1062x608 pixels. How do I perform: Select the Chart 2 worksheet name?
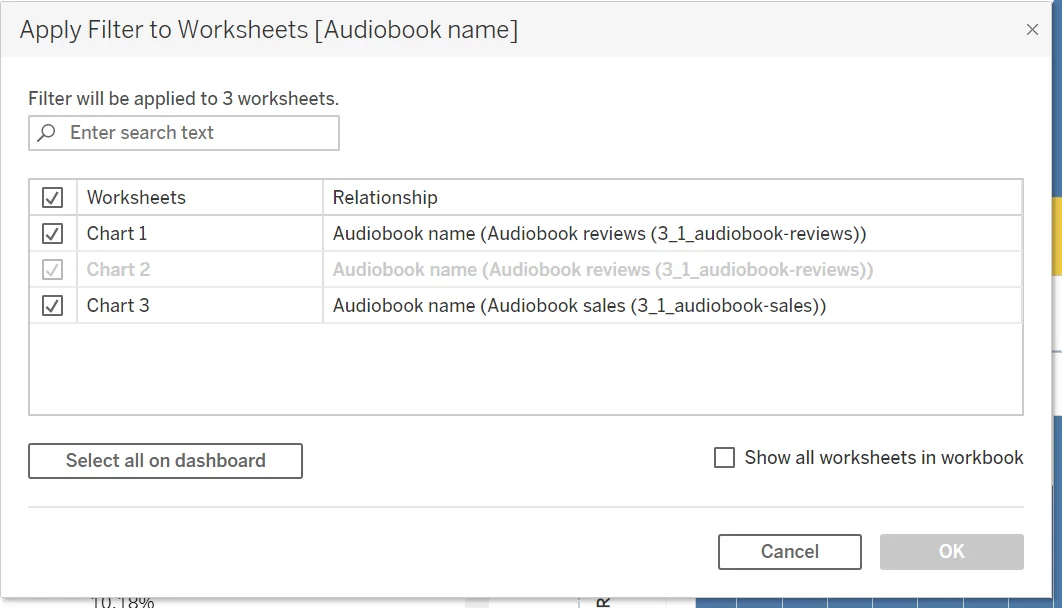click(x=118, y=270)
